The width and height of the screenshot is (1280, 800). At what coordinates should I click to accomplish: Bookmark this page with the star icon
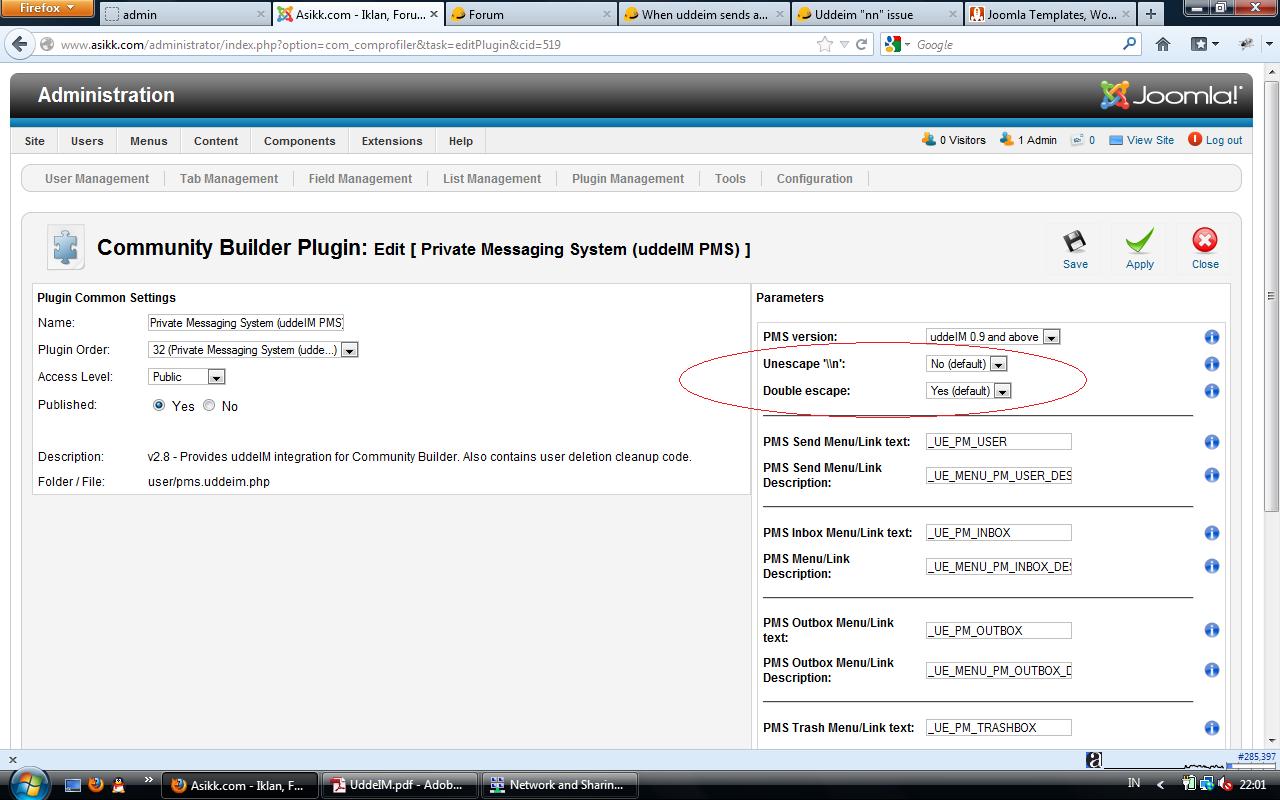point(824,44)
